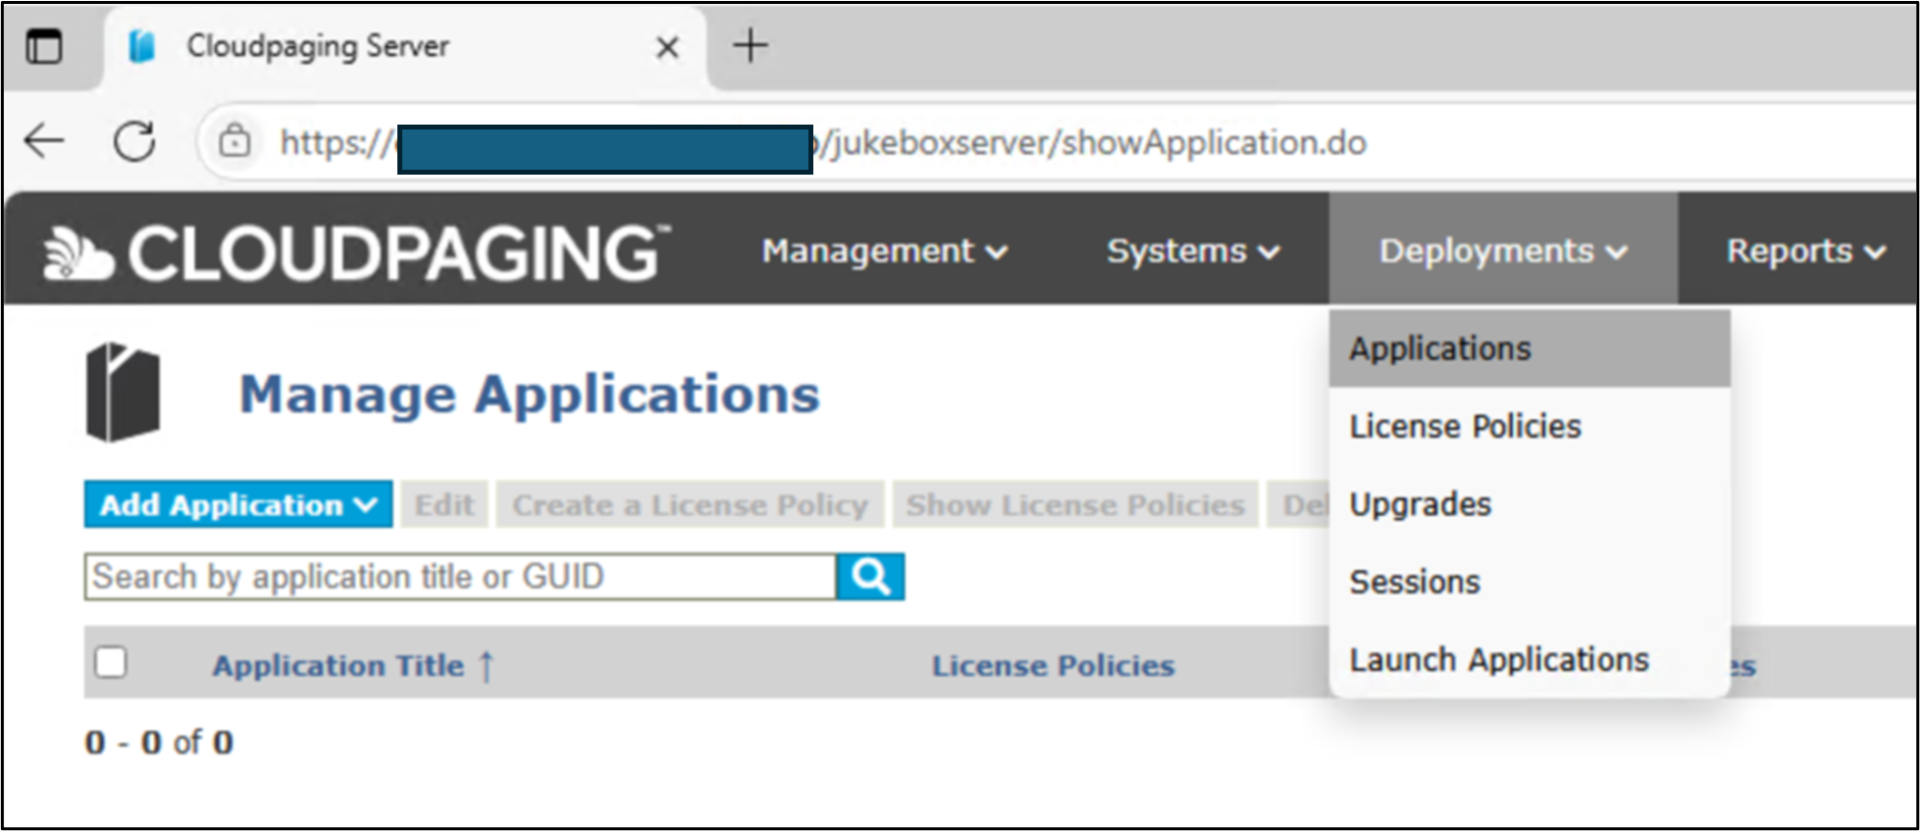The width and height of the screenshot is (1920, 831).
Task: Open the Reports menu
Action: pyautogui.click(x=1805, y=251)
